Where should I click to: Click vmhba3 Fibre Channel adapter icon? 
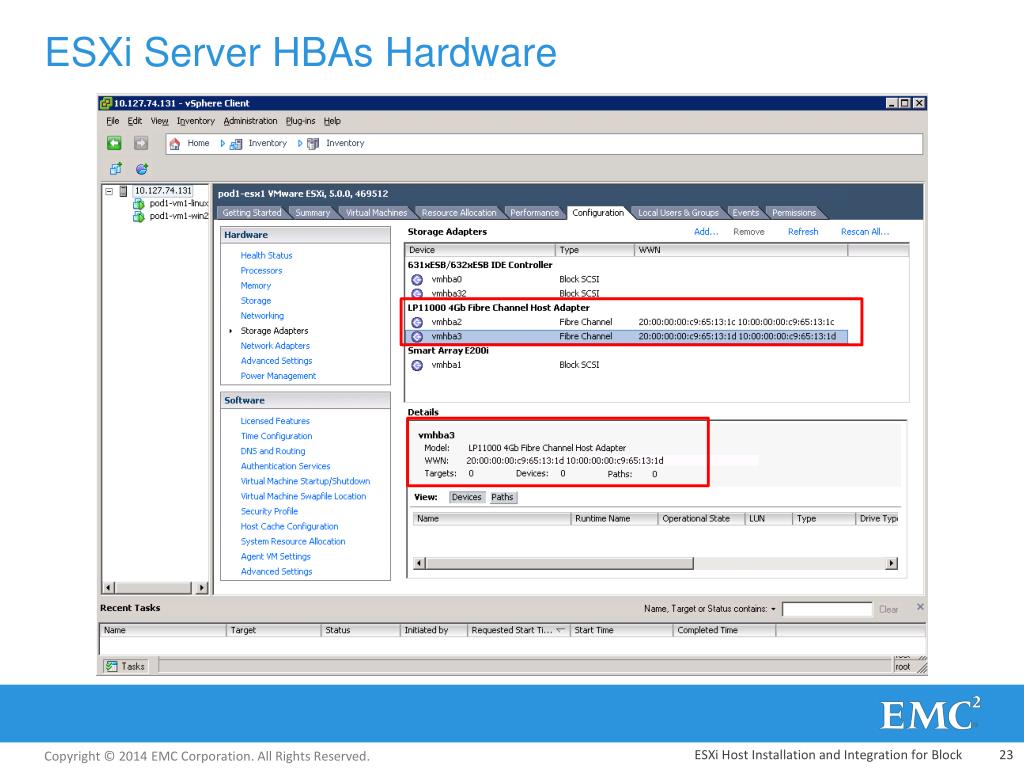[417, 336]
